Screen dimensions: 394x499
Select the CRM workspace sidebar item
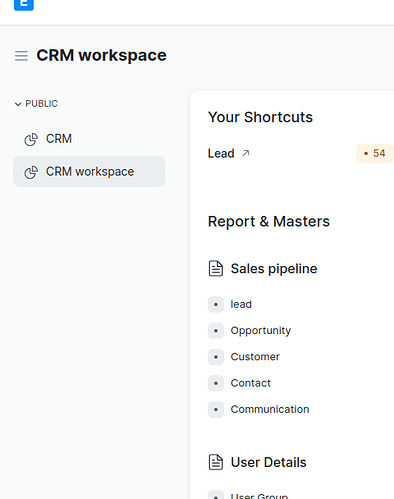89,172
